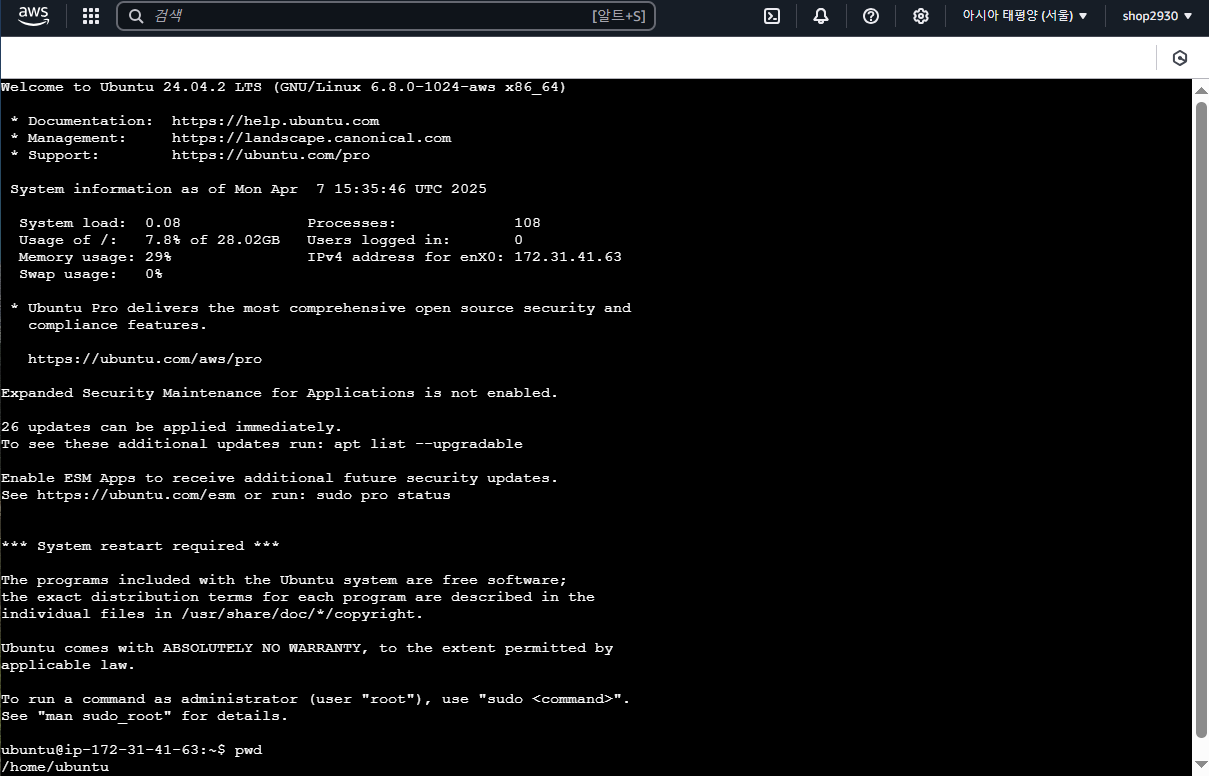1209x776 pixels.
Task: Click the 'sudo pro status' text
Action: 384,495
